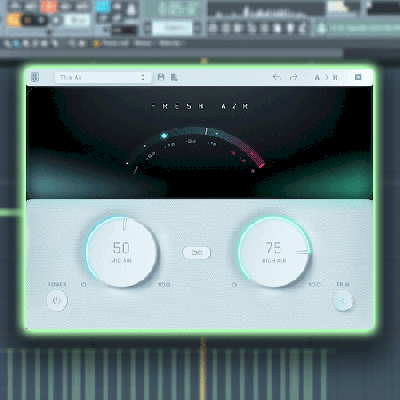Click the Mid Air knob showing 50
Screen dimensions: 400x400
point(122,252)
